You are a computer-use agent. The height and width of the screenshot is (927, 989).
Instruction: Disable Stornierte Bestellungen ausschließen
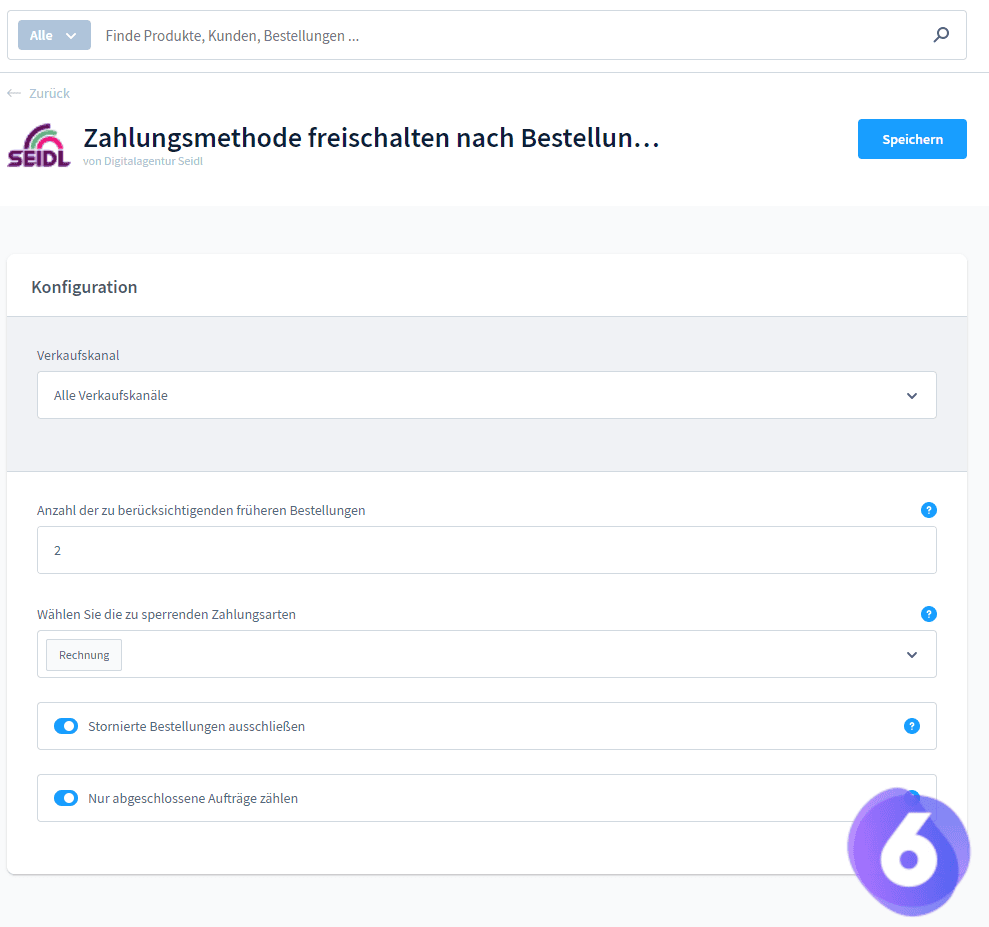(x=66, y=726)
